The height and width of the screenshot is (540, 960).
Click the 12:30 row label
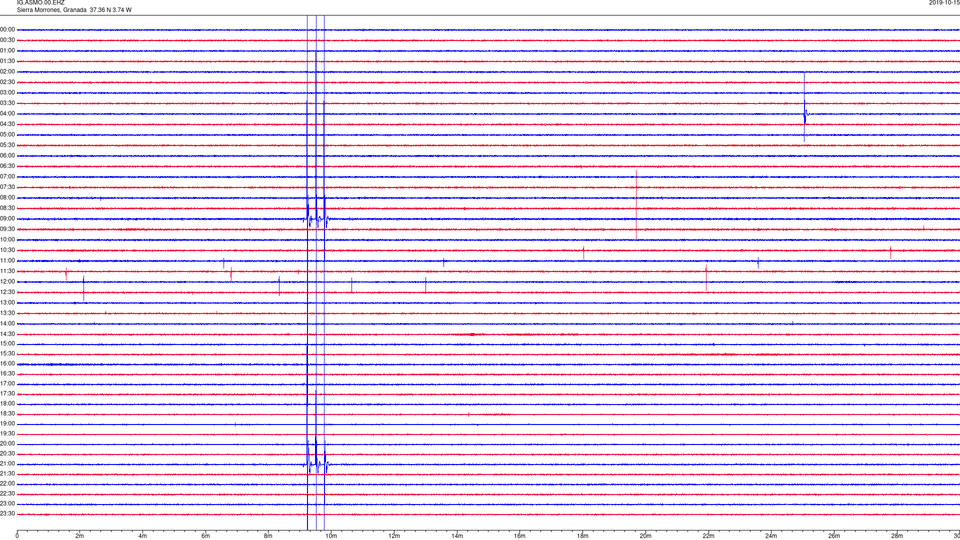pyautogui.click(x=7, y=292)
